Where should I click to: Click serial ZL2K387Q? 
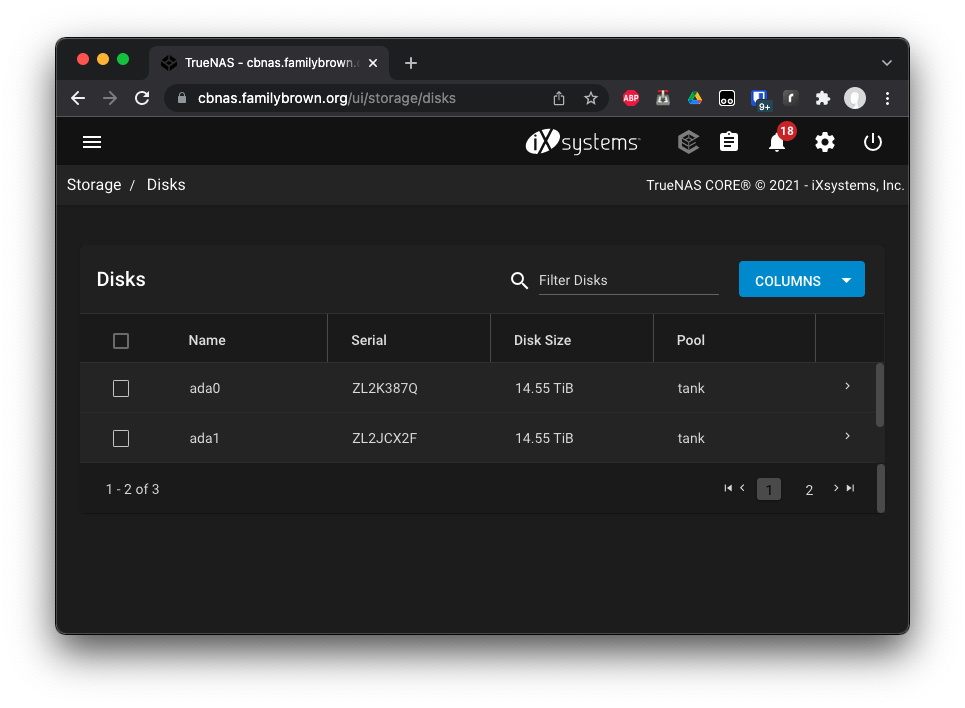(385, 388)
